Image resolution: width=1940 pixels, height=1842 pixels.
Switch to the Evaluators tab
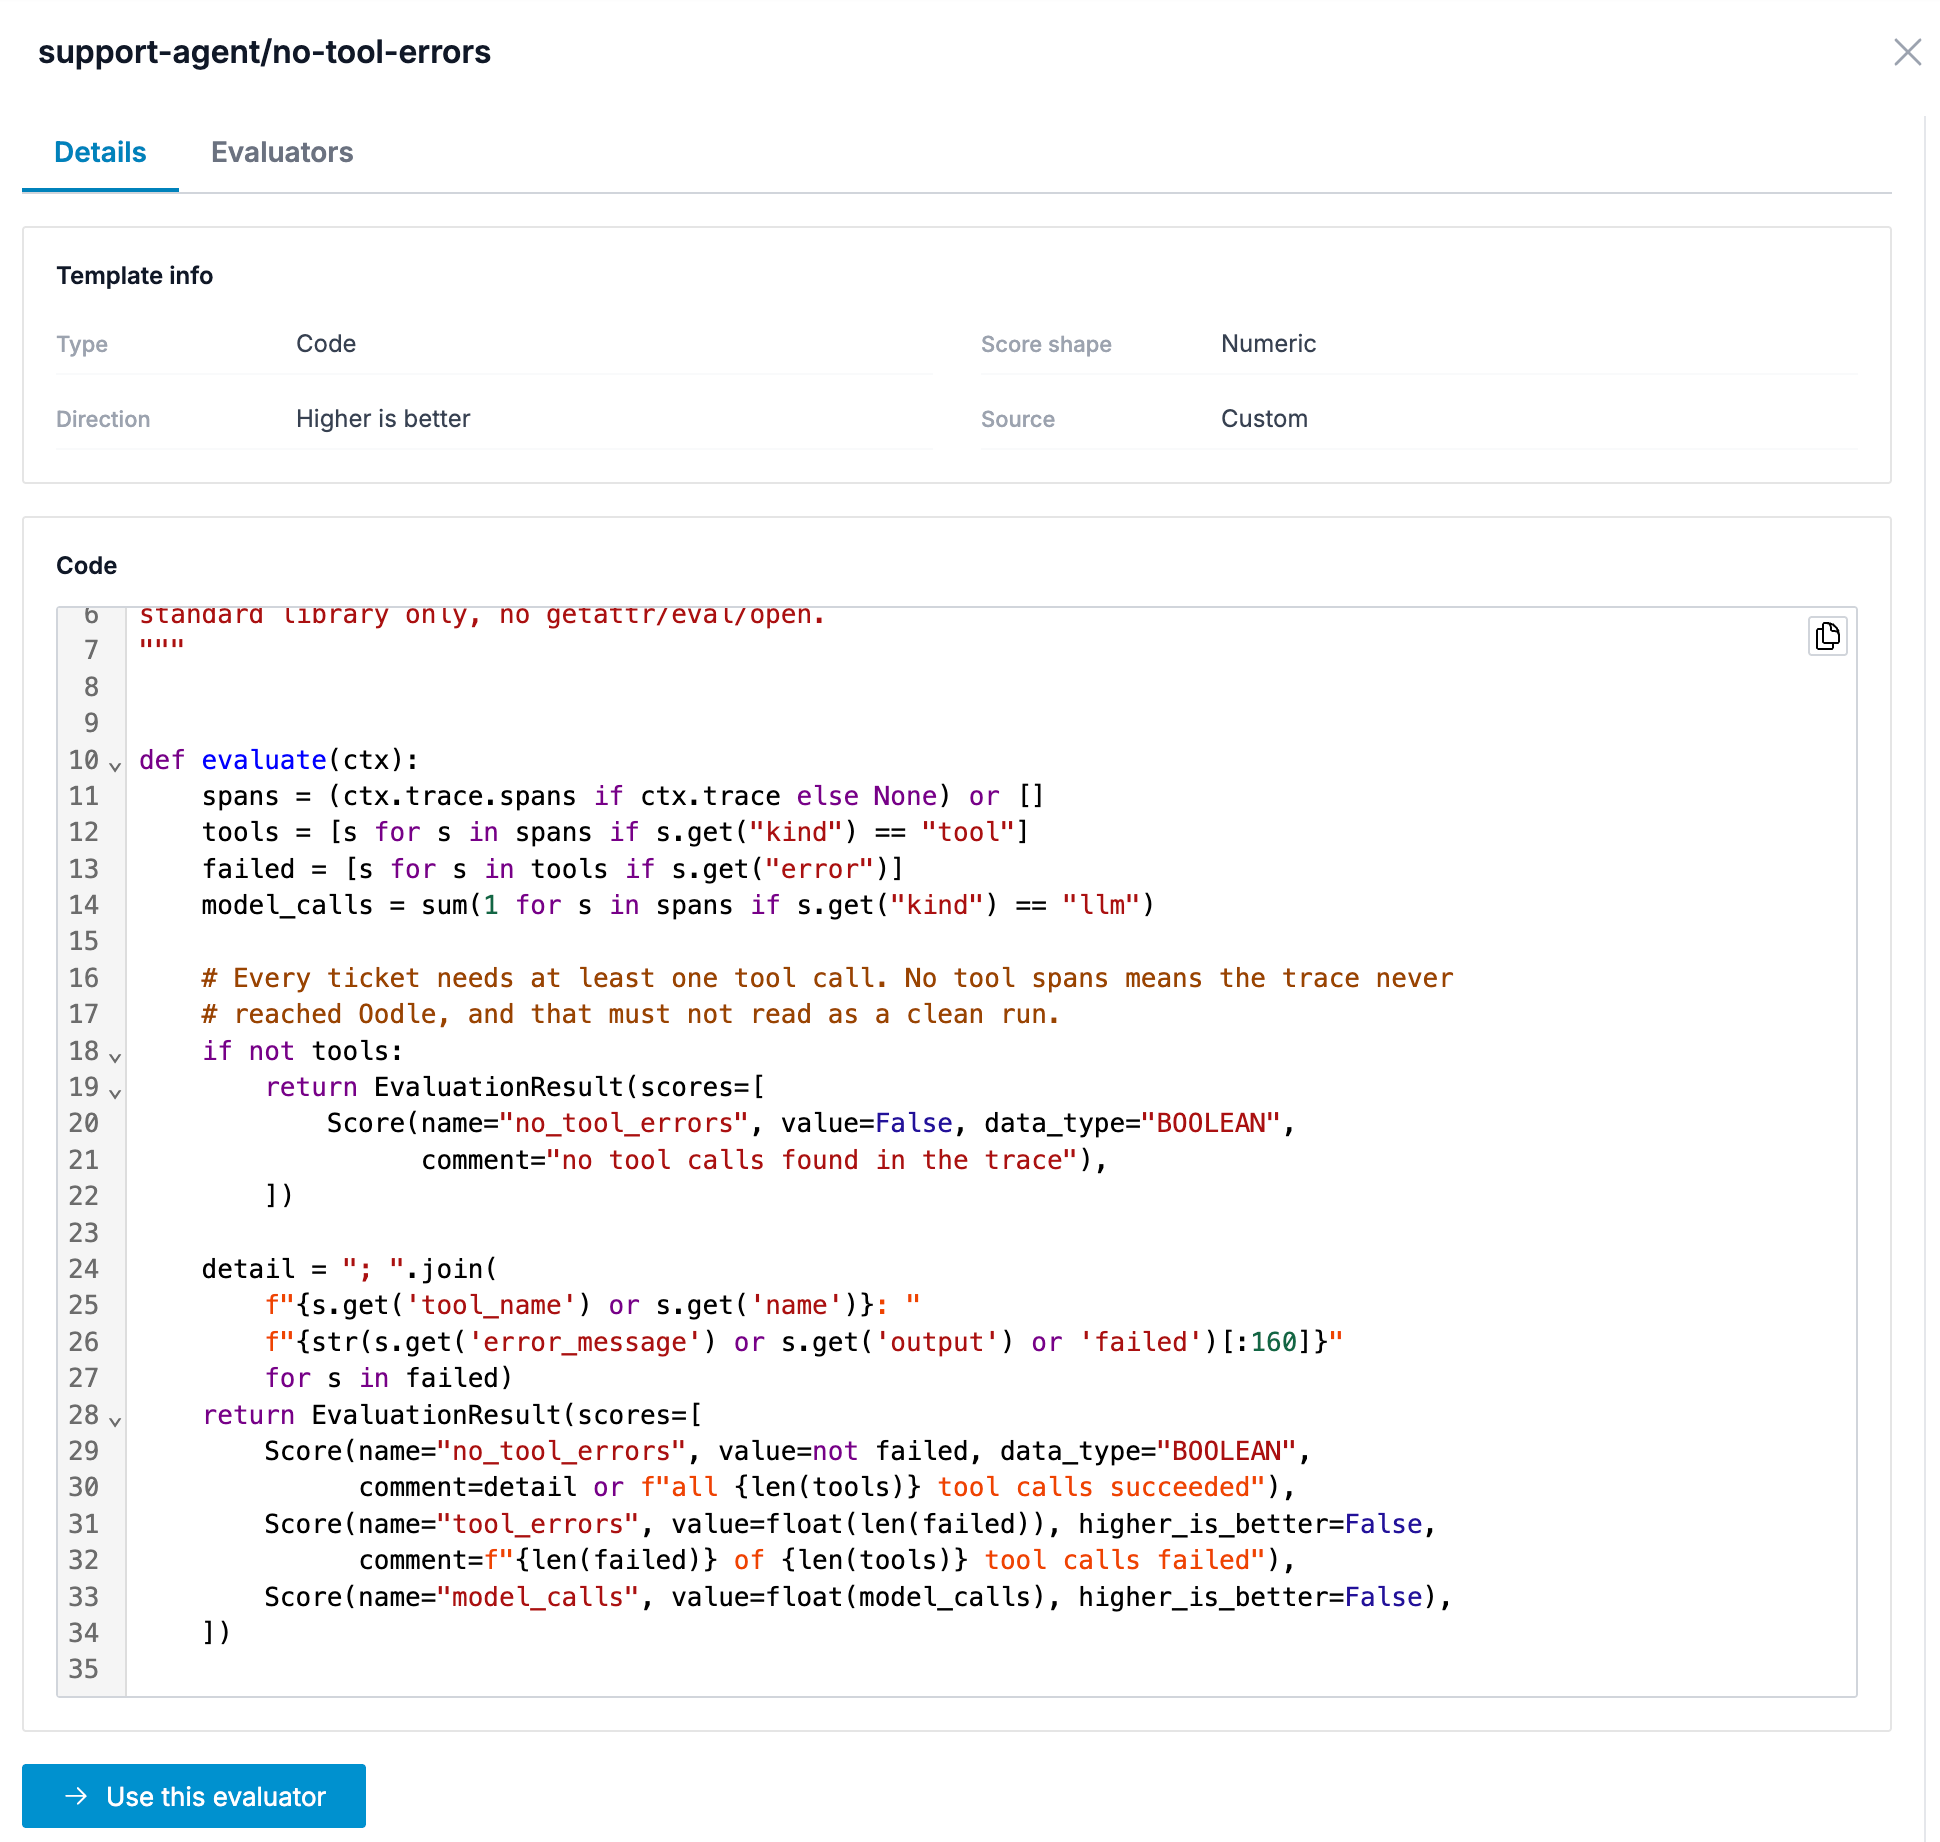[282, 152]
